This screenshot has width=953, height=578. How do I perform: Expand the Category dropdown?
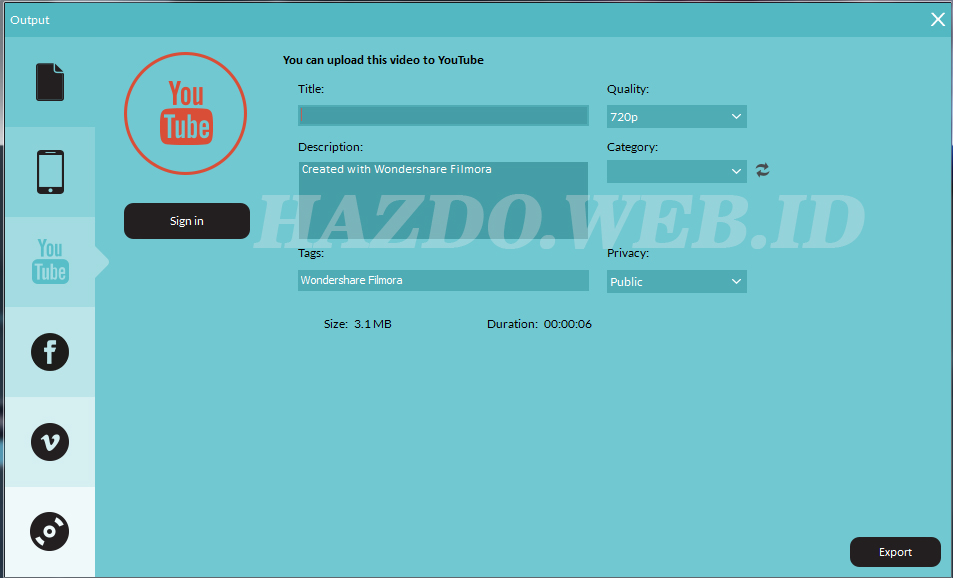(676, 171)
